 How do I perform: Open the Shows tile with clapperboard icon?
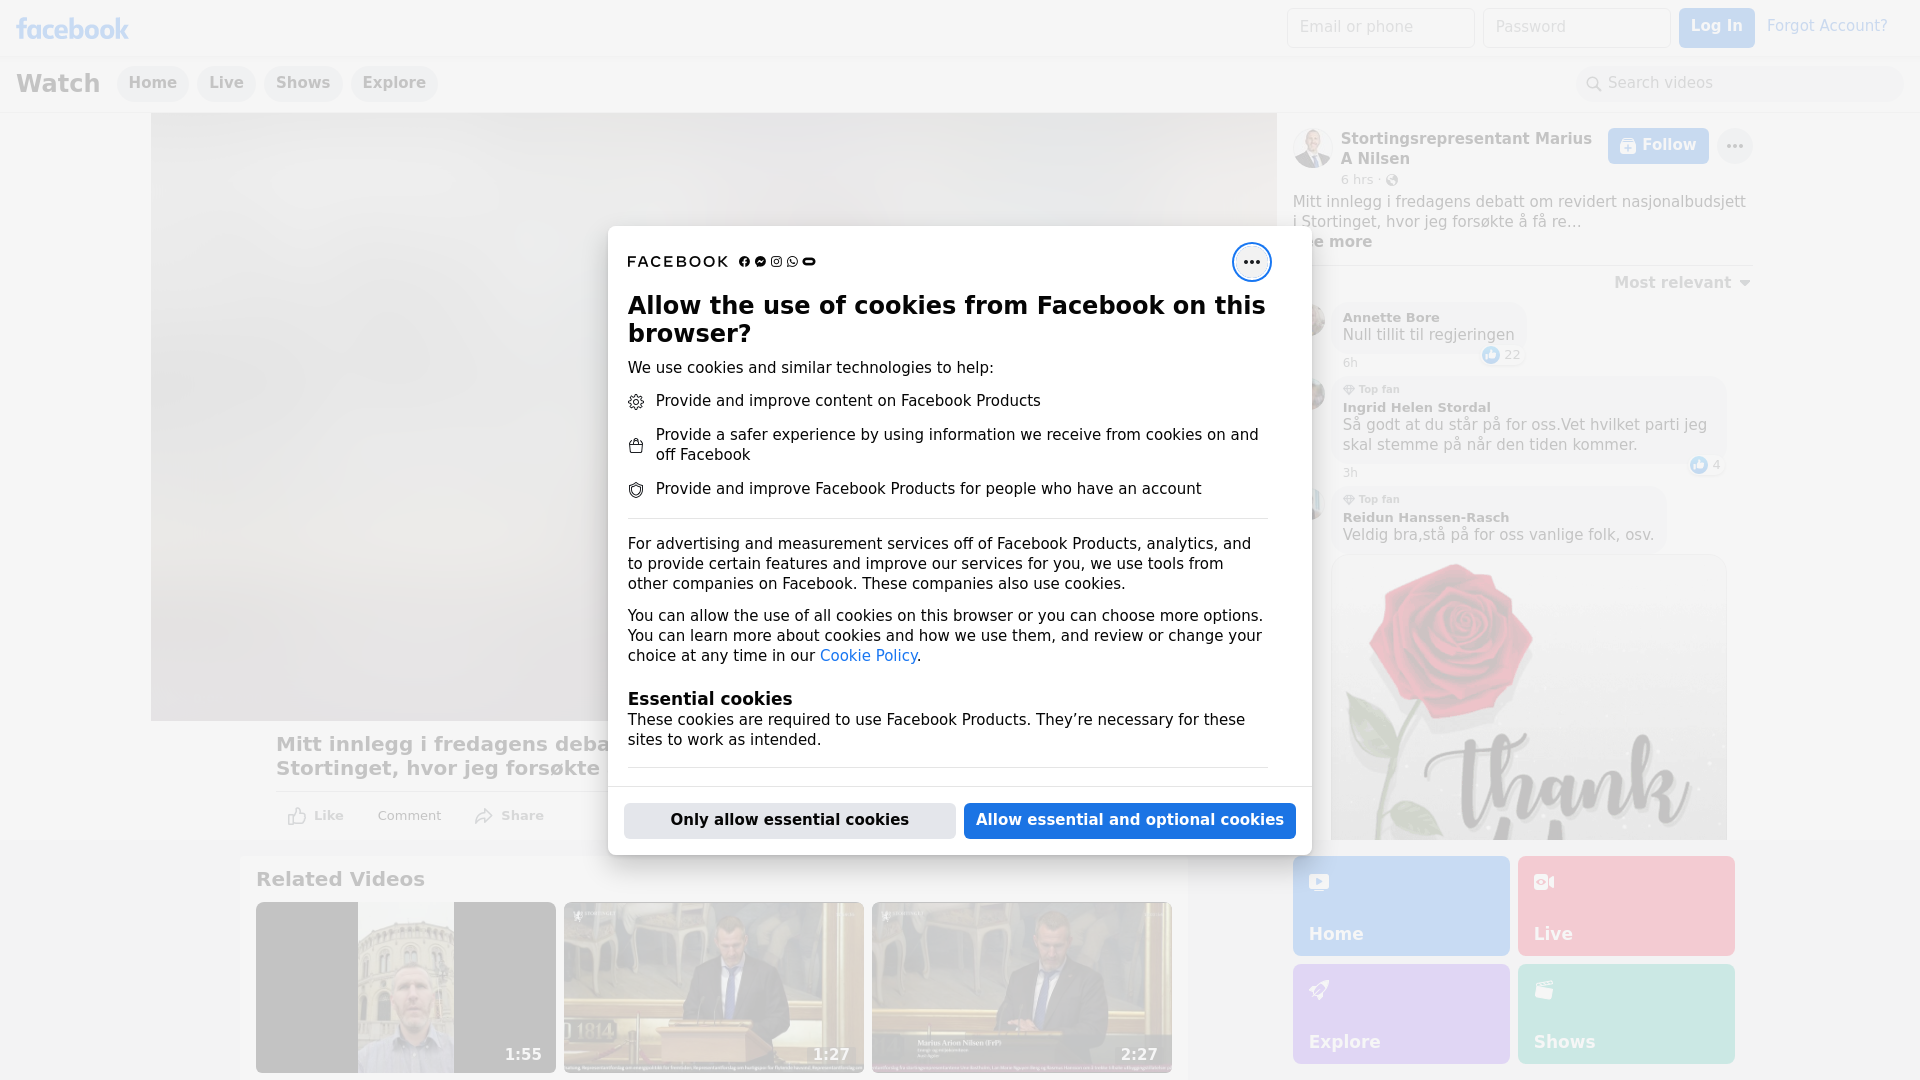[1626, 1014]
